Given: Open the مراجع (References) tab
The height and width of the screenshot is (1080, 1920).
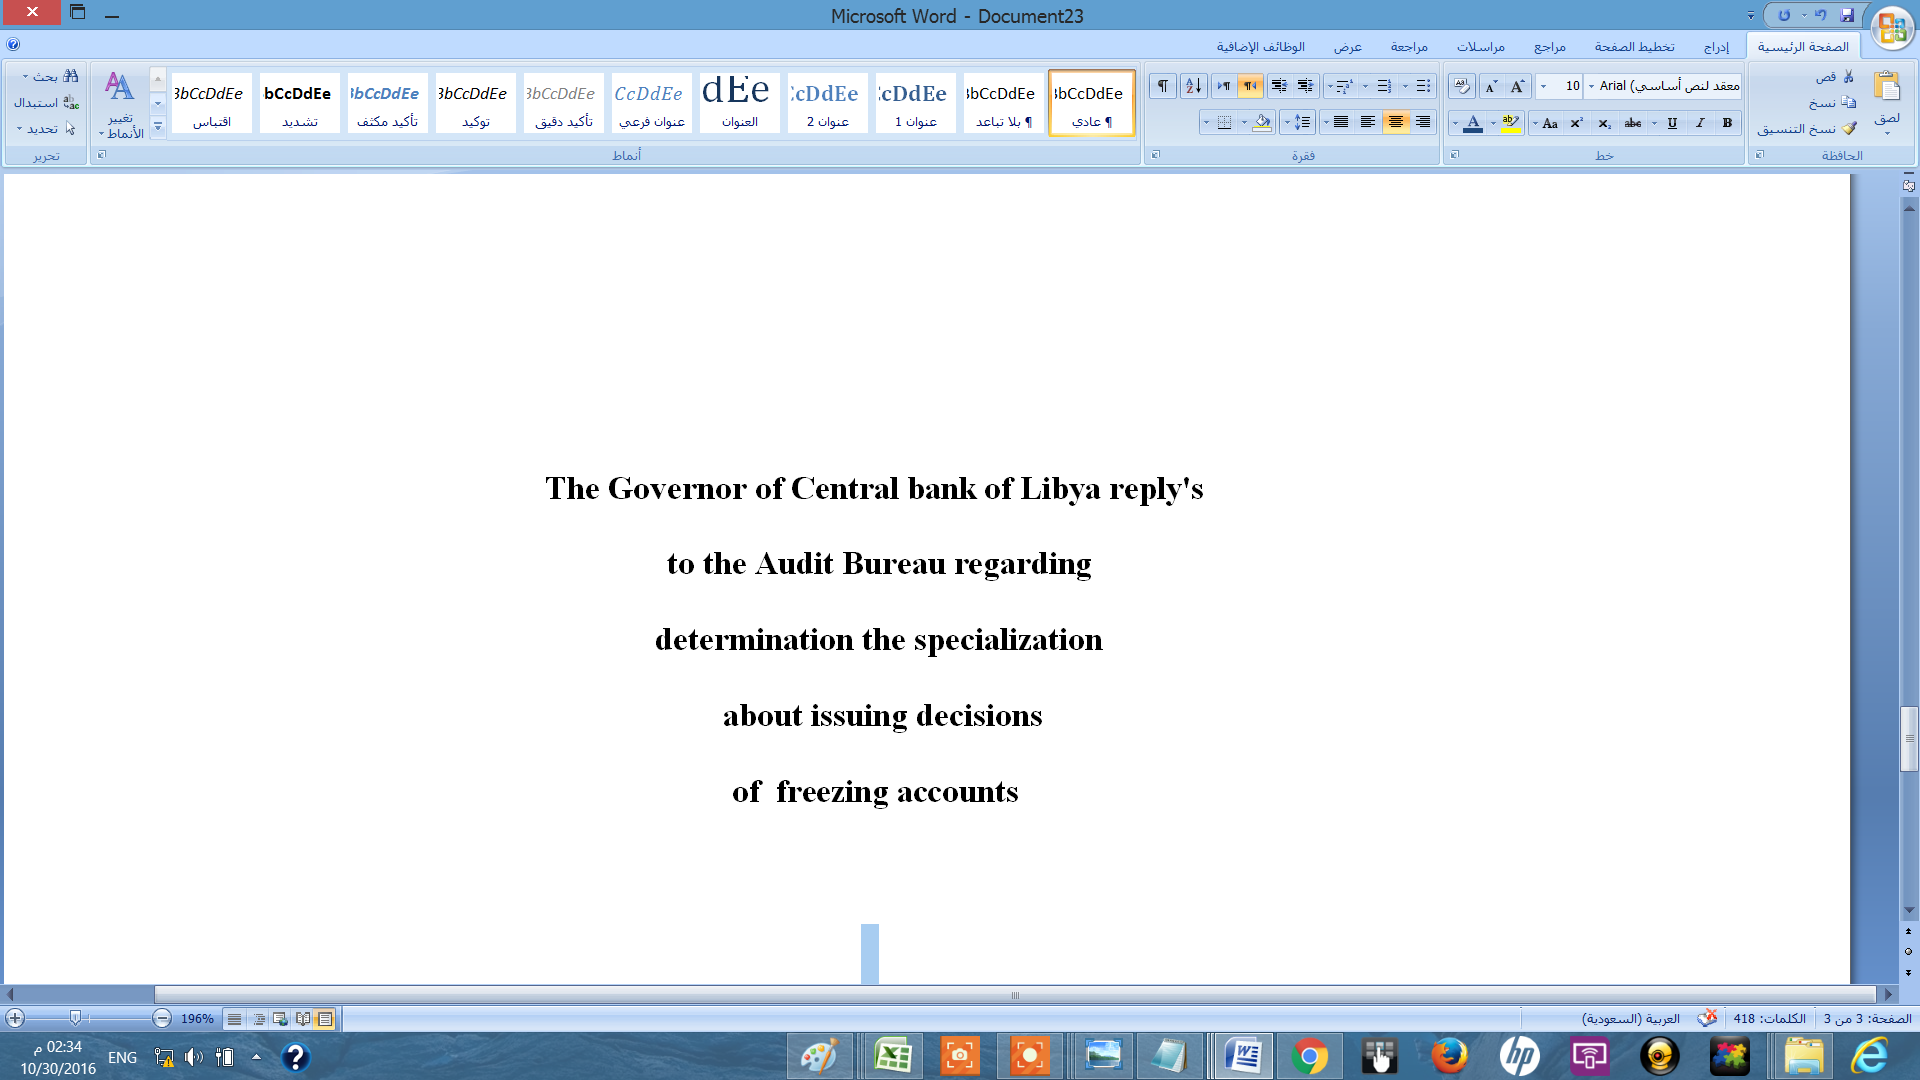Looking at the screenshot, I should click(x=1550, y=47).
